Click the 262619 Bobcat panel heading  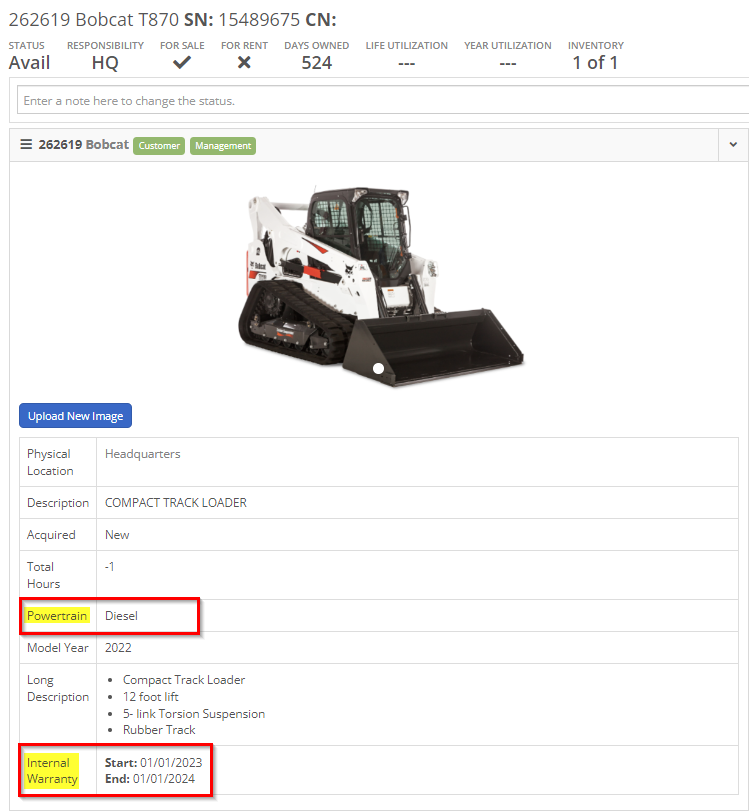tap(83, 144)
